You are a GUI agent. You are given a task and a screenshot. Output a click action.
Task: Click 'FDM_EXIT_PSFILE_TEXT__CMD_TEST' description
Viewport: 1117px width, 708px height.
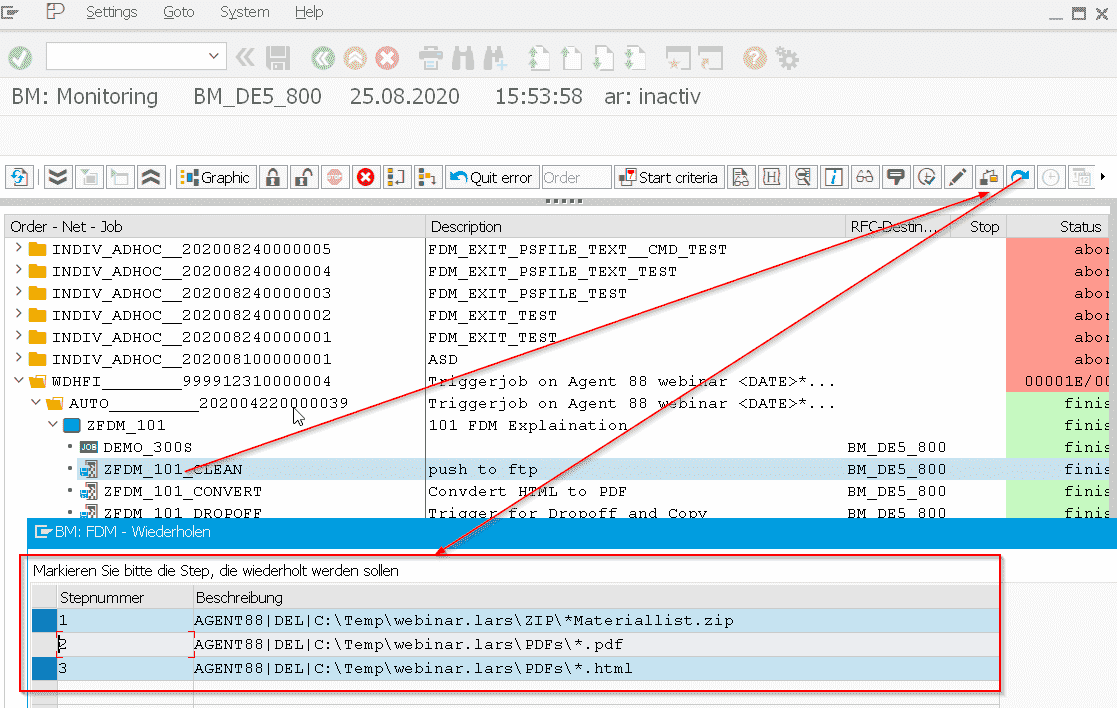[x=578, y=249]
